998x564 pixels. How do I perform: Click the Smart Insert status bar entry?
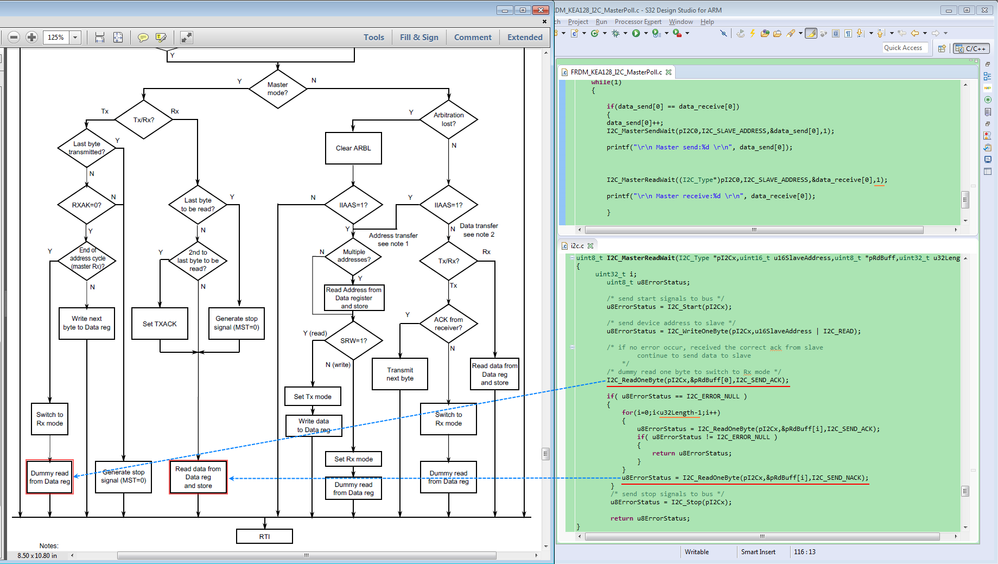click(x=757, y=552)
